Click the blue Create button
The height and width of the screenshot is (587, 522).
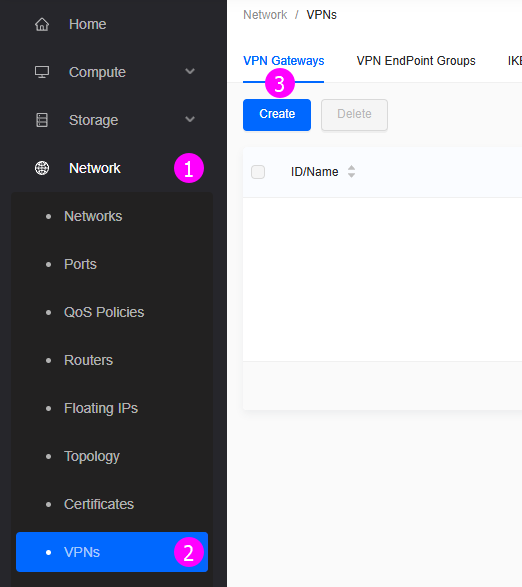point(277,115)
